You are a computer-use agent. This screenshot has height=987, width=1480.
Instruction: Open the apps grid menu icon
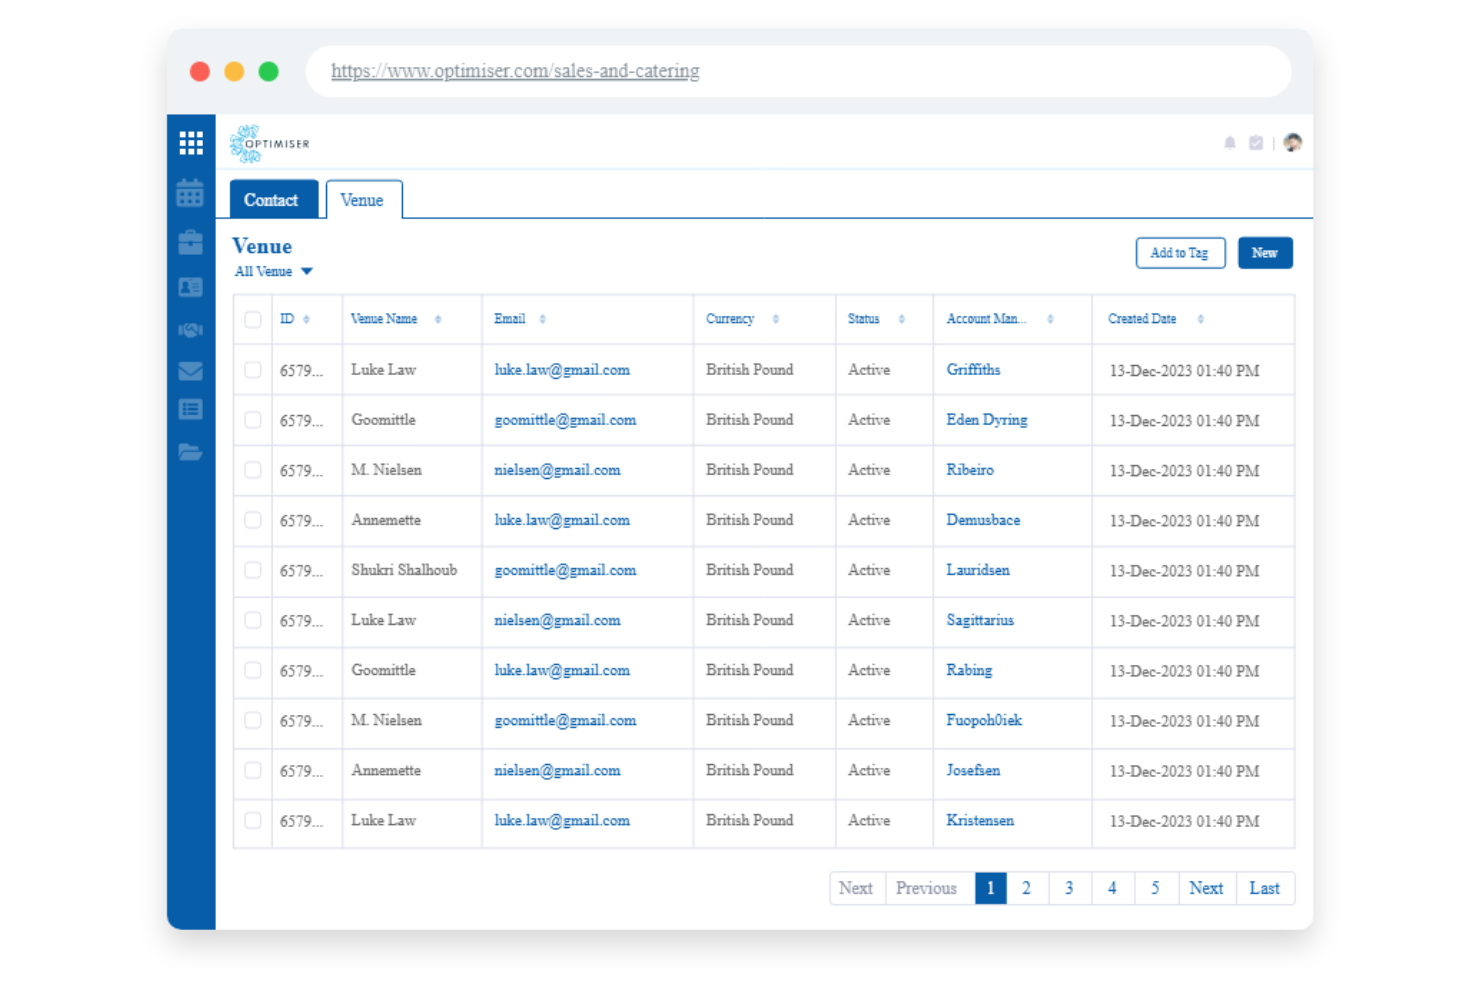(x=191, y=143)
